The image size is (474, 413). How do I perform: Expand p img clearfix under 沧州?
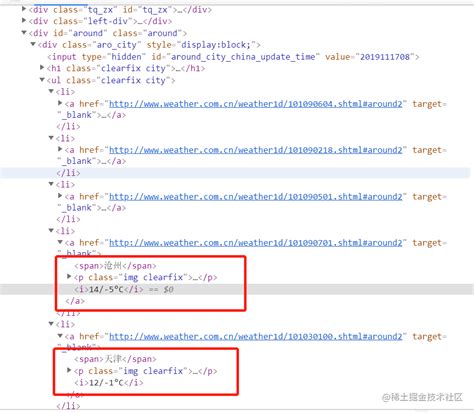pos(69,276)
